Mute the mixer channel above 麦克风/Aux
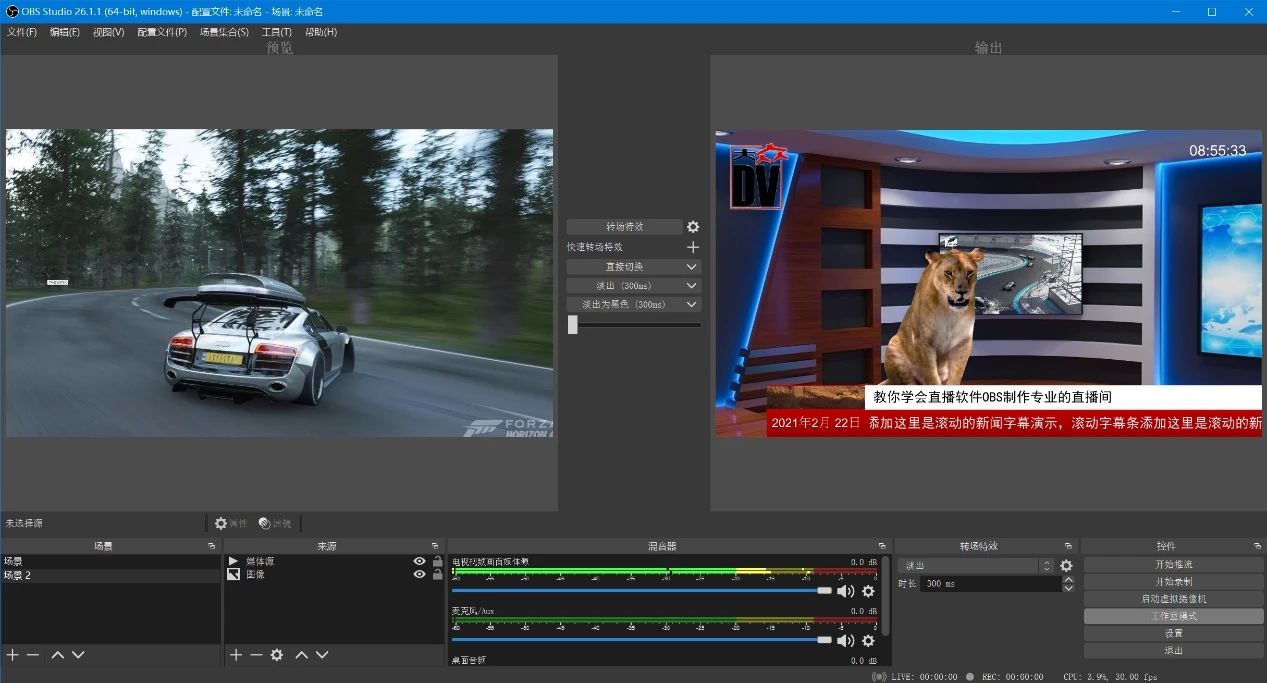 tap(846, 591)
